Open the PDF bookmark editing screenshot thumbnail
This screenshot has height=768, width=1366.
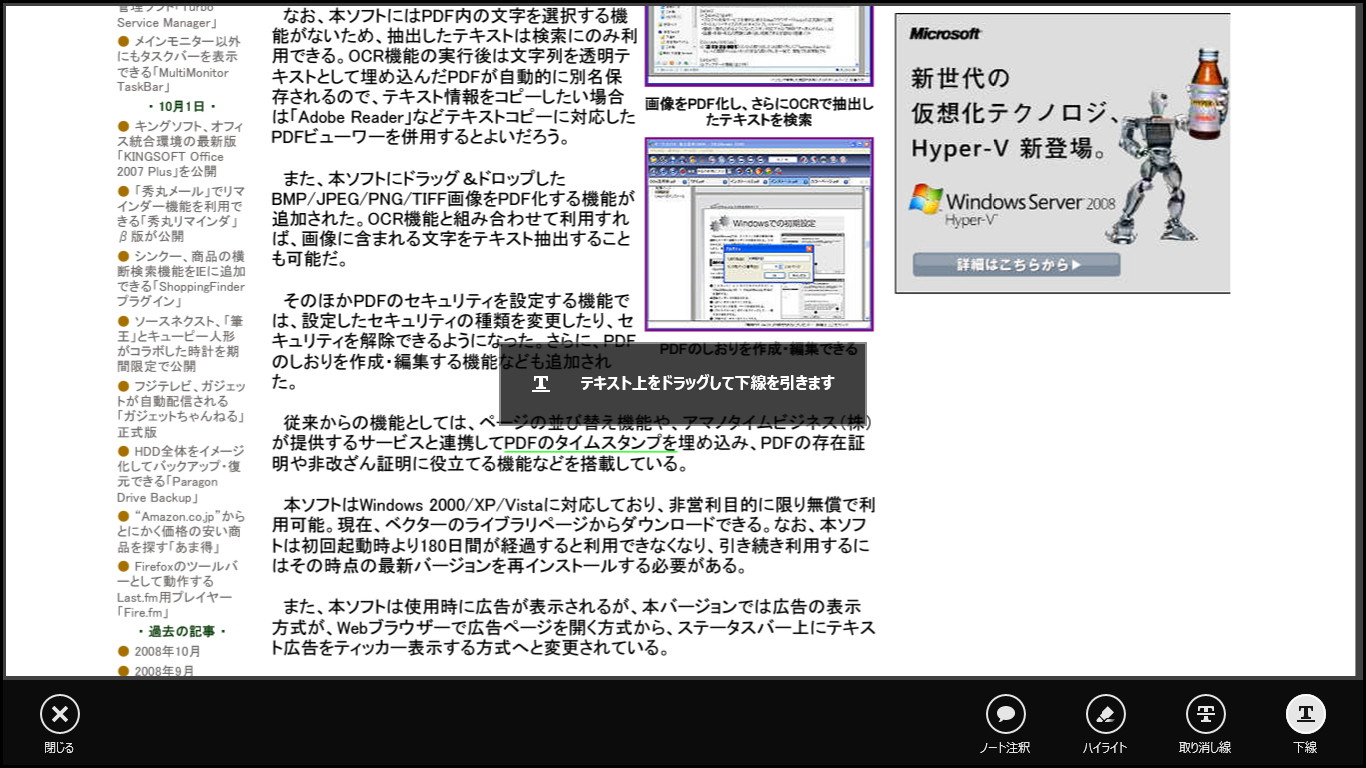[759, 234]
